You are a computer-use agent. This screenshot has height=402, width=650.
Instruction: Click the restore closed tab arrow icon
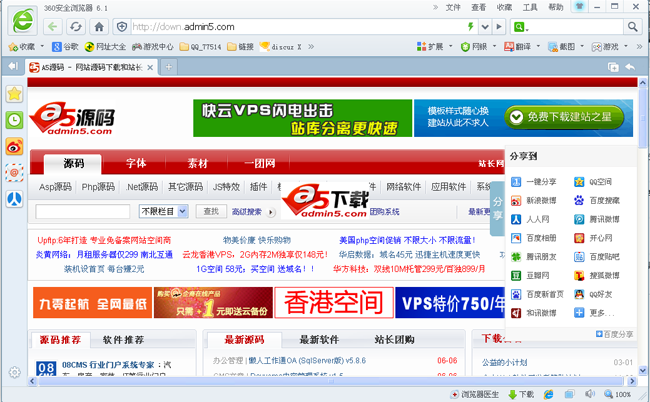coord(630,67)
